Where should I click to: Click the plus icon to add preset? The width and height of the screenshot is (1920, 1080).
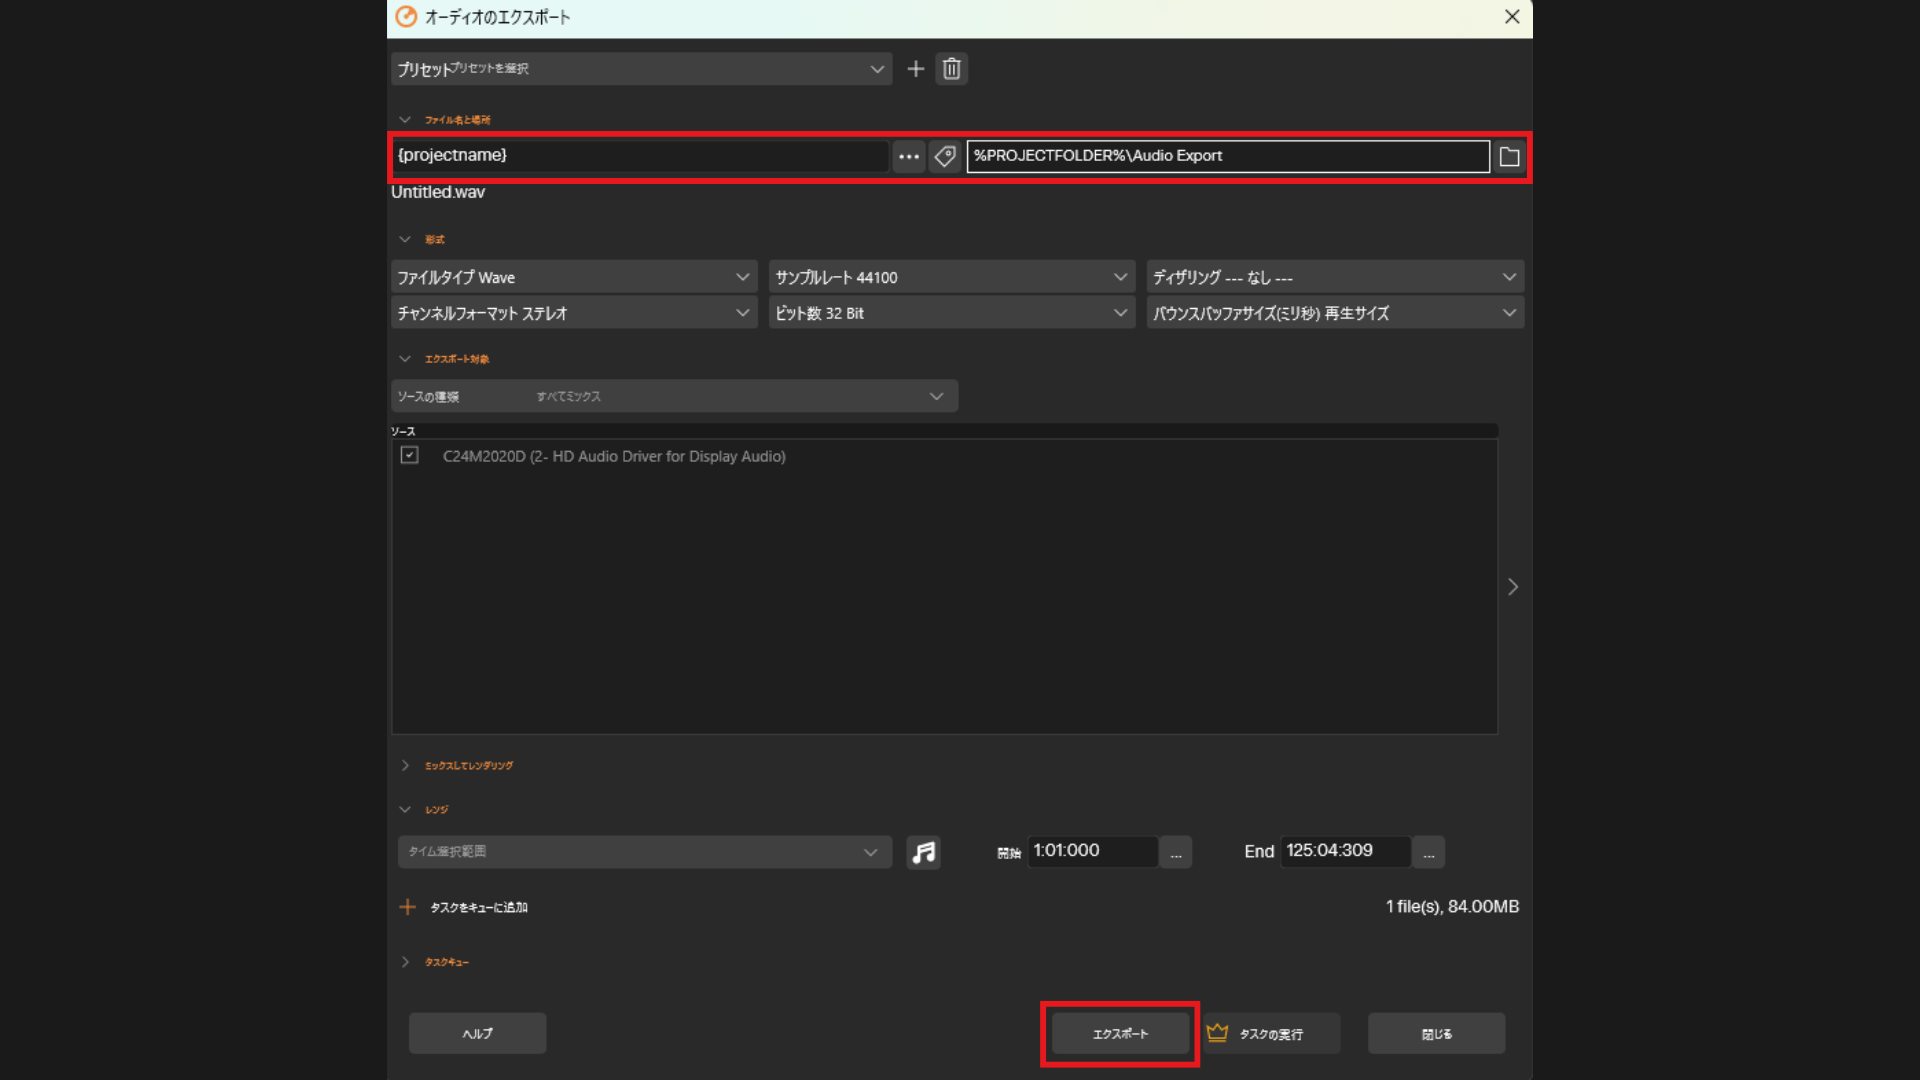point(915,69)
